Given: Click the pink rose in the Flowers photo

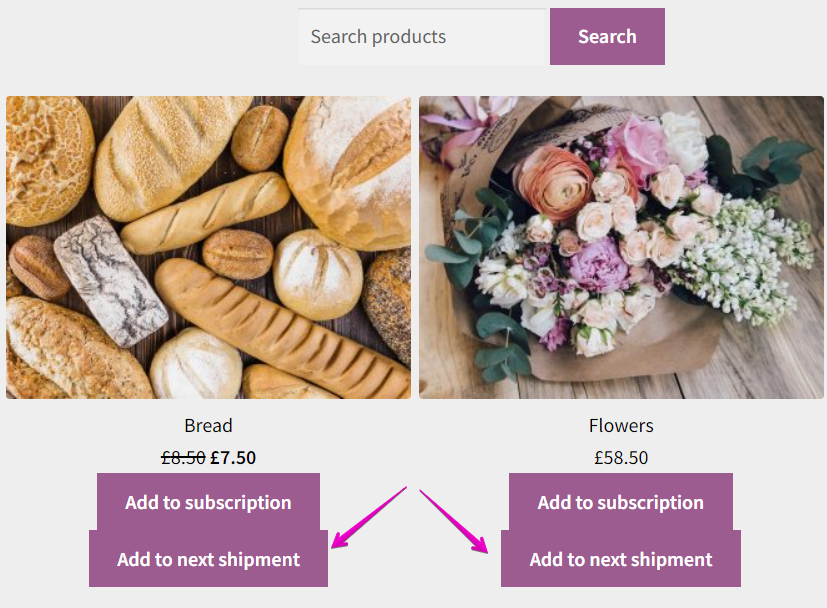Looking at the screenshot, I should [x=640, y=140].
